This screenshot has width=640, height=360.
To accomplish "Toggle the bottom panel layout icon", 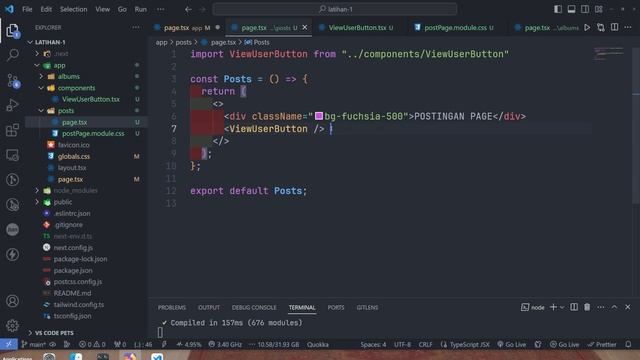I will [571, 9].
